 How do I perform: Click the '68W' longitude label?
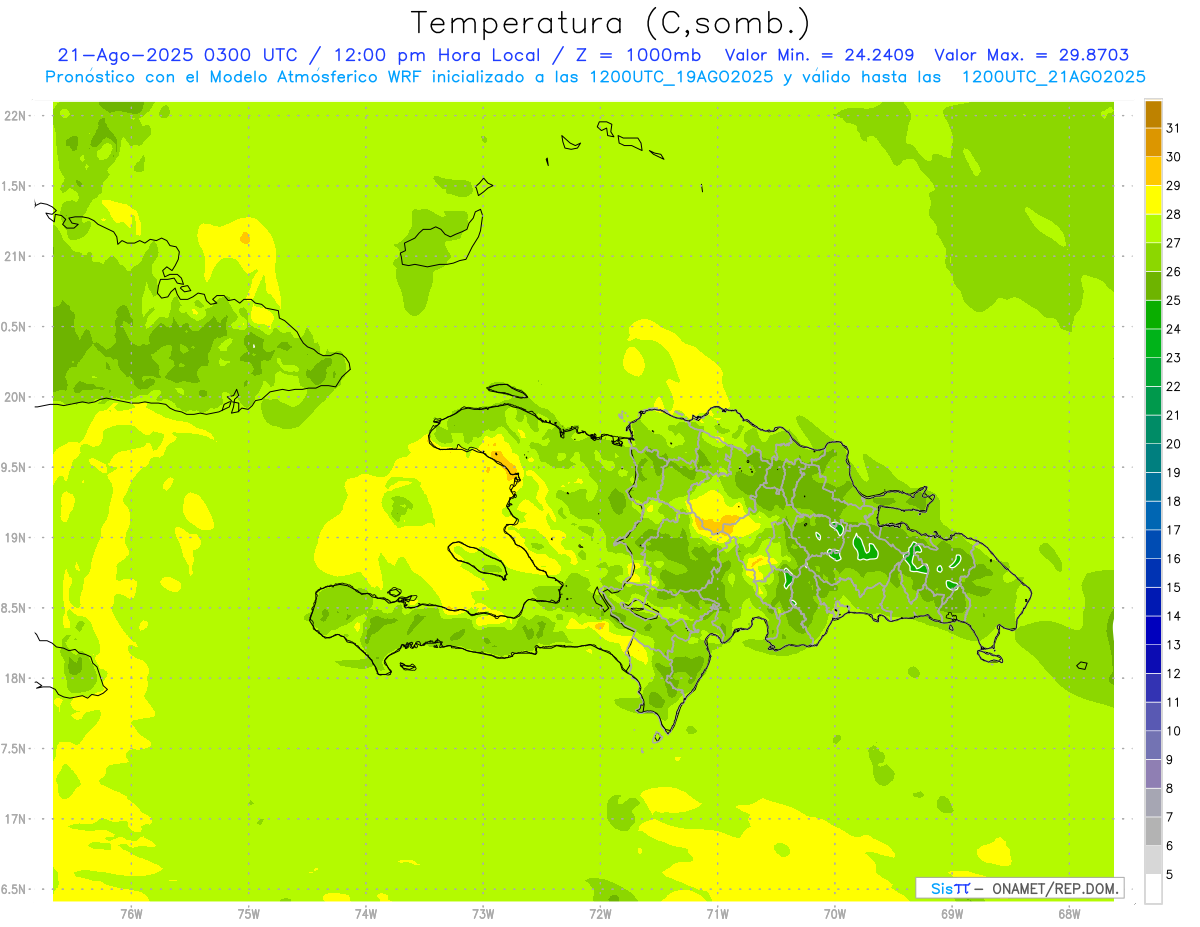(x=1069, y=913)
